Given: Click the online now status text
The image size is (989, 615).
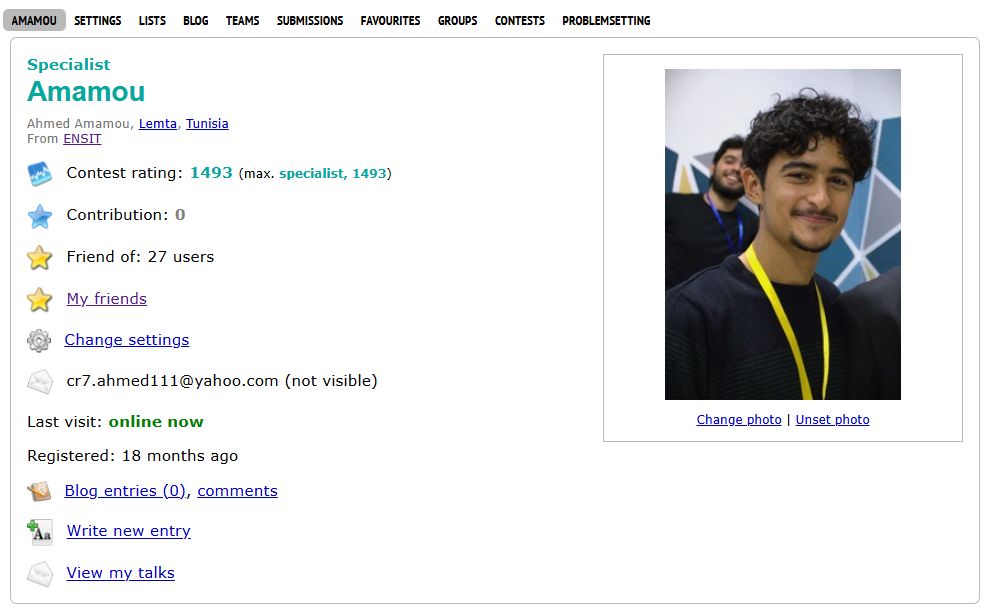Looking at the screenshot, I should pos(156,422).
